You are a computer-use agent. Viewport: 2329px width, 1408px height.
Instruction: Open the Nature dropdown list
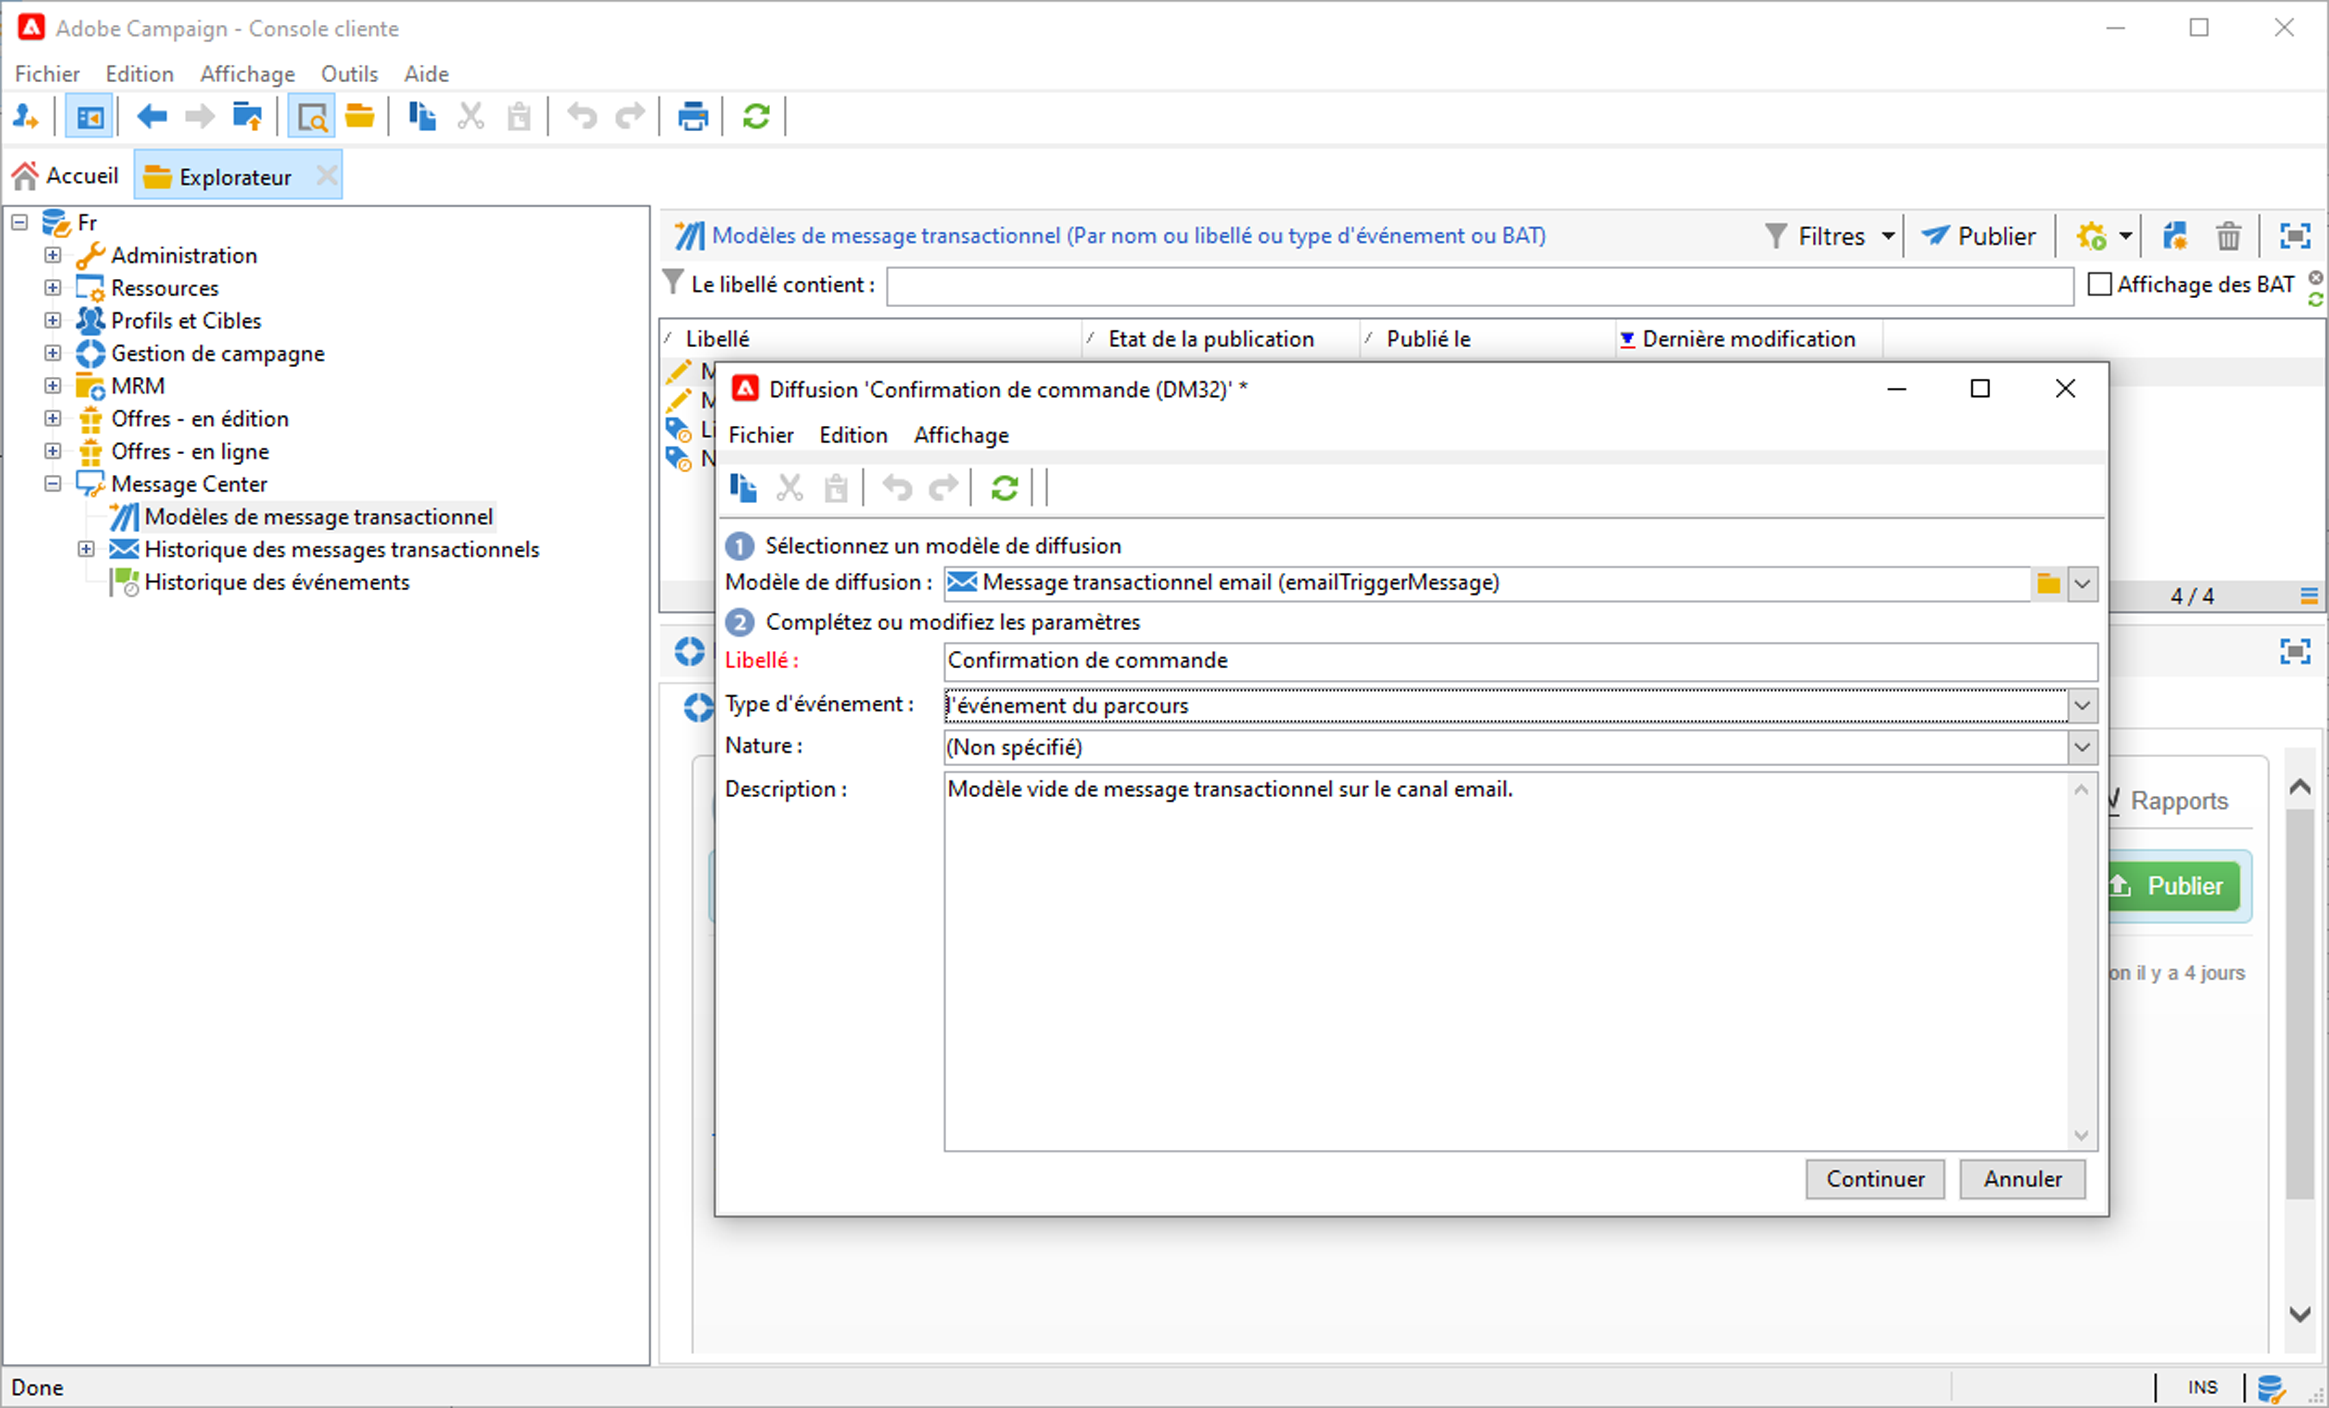(x=2082, y=748)
